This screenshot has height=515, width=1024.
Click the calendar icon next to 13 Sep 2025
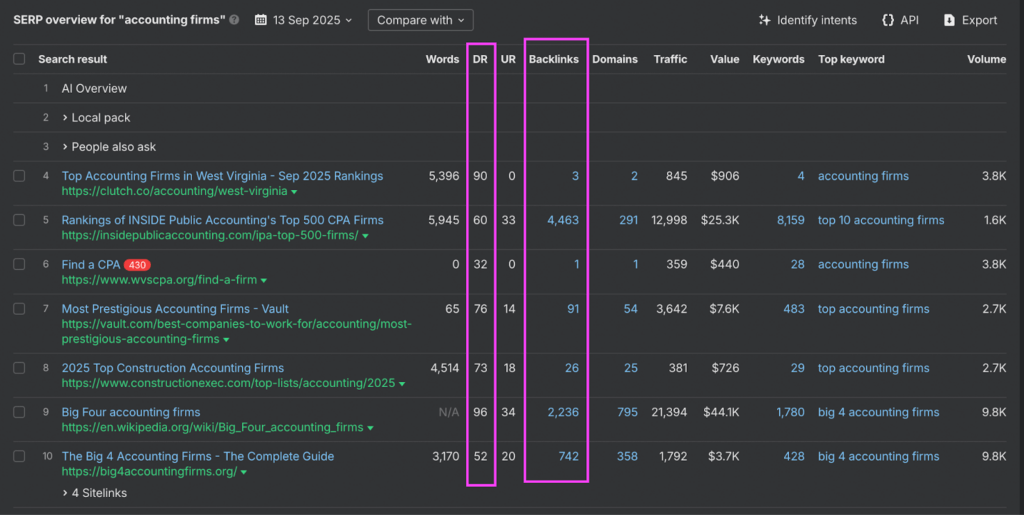[x=261, y=20]
